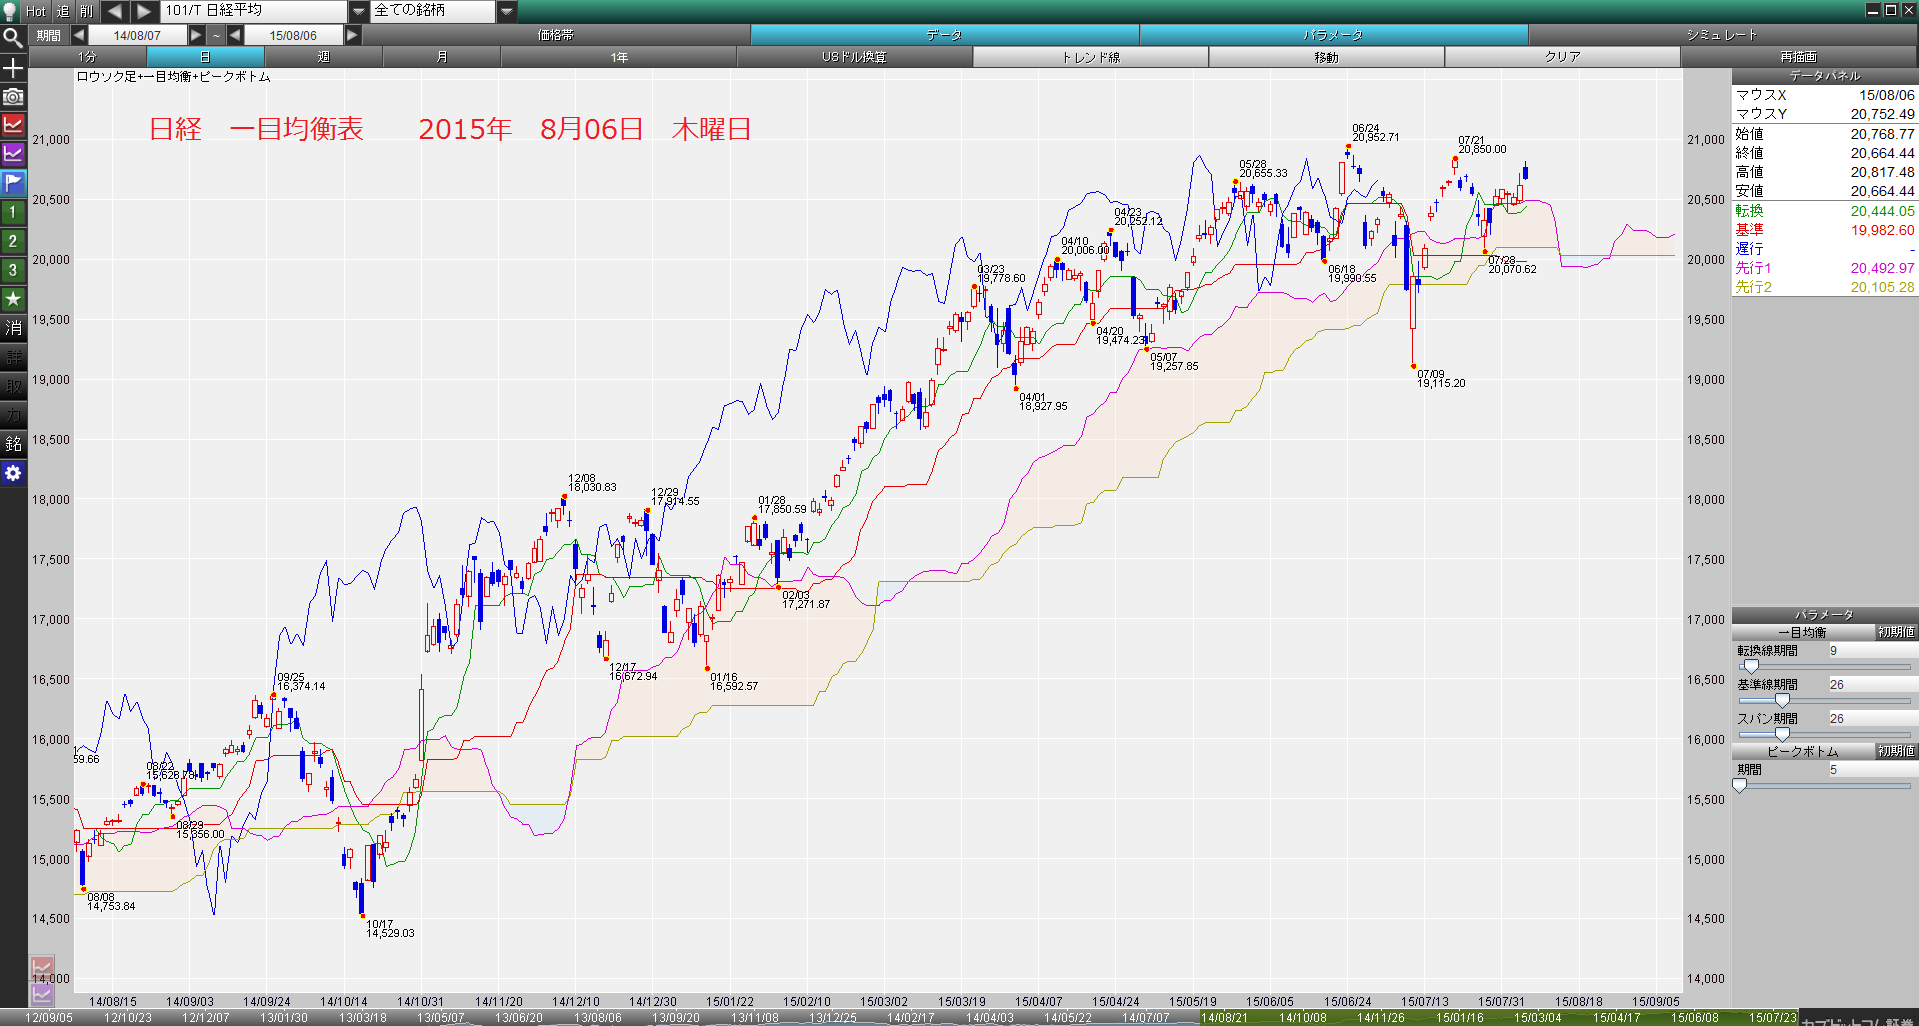Screen dimensions: 1919x1026
Task: Open the blue gear settings icon
Action: [13, 473]
